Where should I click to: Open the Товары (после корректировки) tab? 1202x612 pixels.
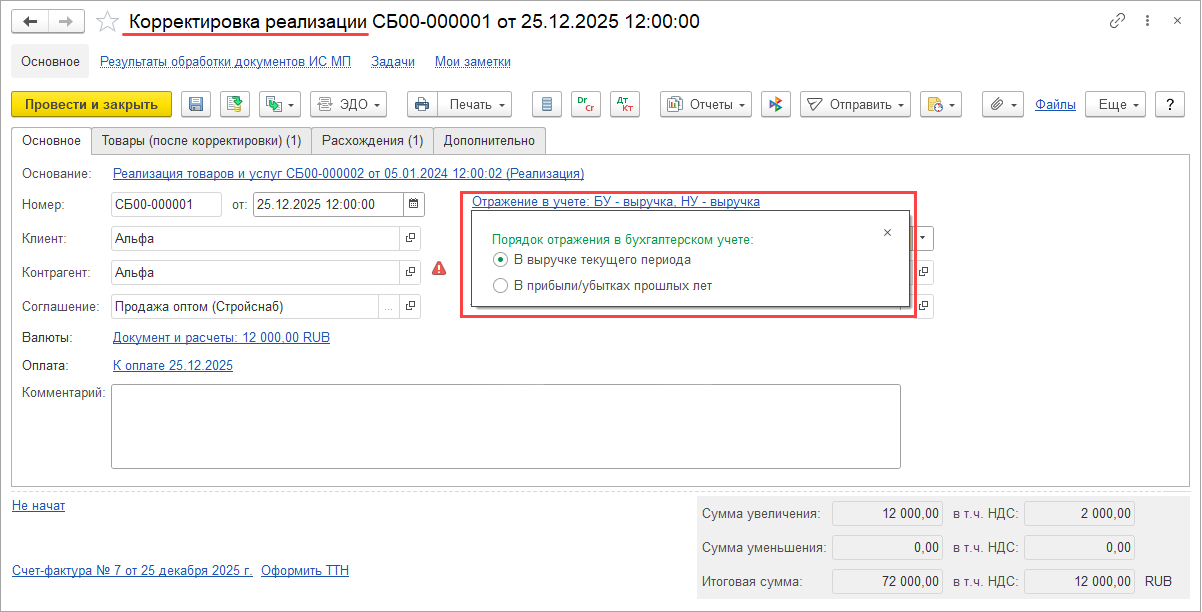[201, 141]
